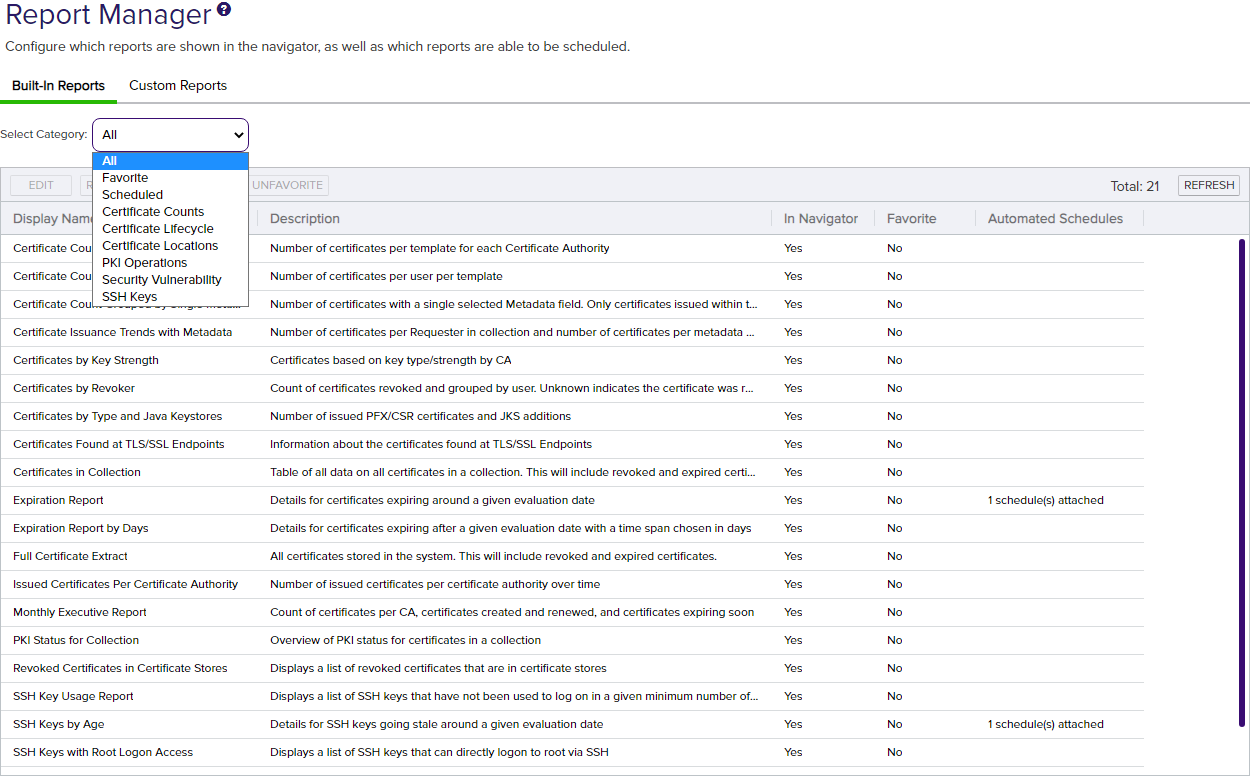Select Scheduled from the category options
The width and height of the screenshot is (1250, 776).
click(132, 195)
